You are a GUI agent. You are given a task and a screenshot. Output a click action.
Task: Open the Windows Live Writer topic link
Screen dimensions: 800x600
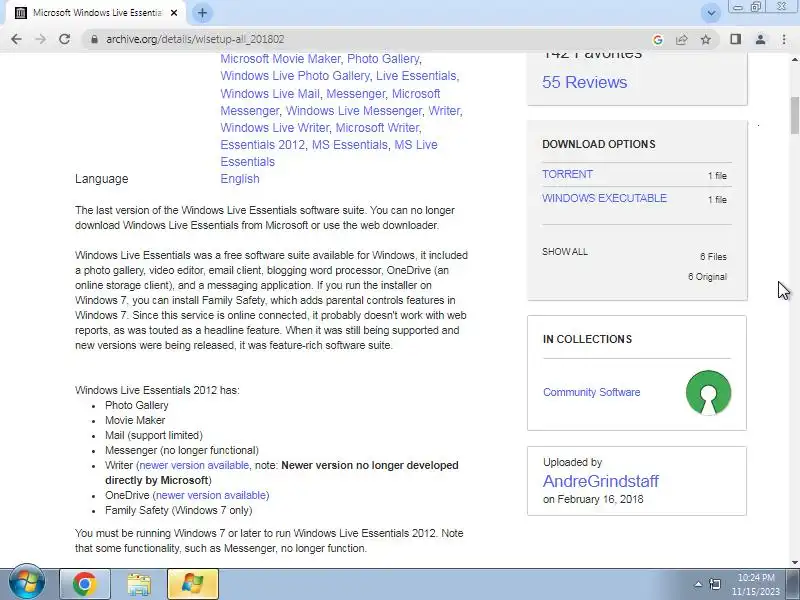[x=274, y=128]
